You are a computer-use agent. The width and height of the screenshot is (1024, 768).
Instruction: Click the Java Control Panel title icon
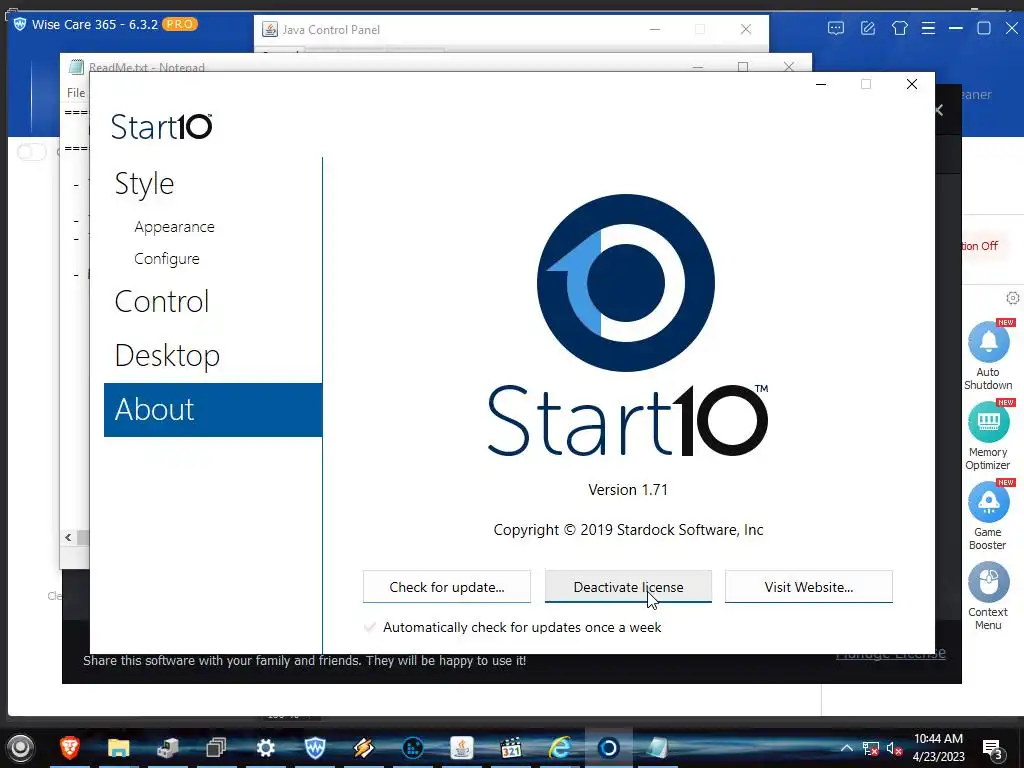click(269, 29)
